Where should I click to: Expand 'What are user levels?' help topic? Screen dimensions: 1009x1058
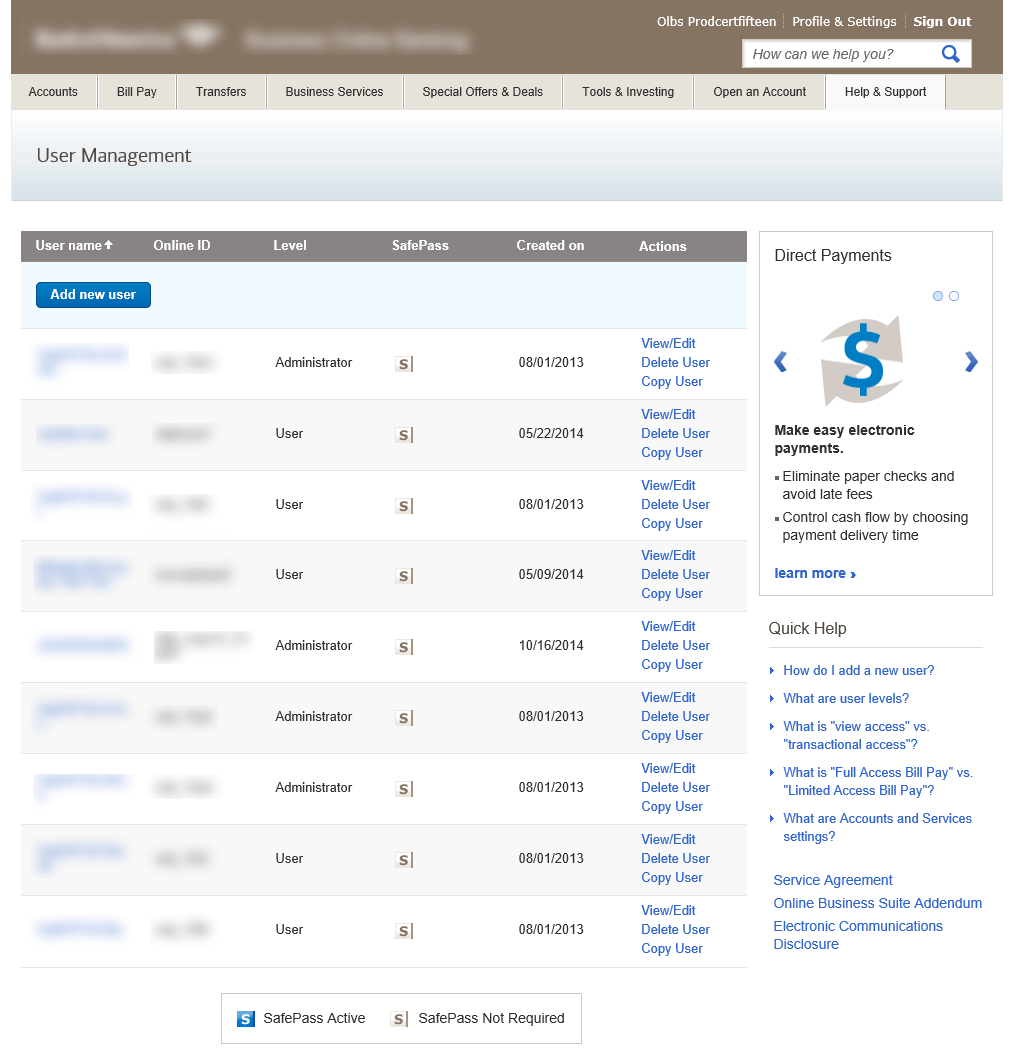click(846, 698)
